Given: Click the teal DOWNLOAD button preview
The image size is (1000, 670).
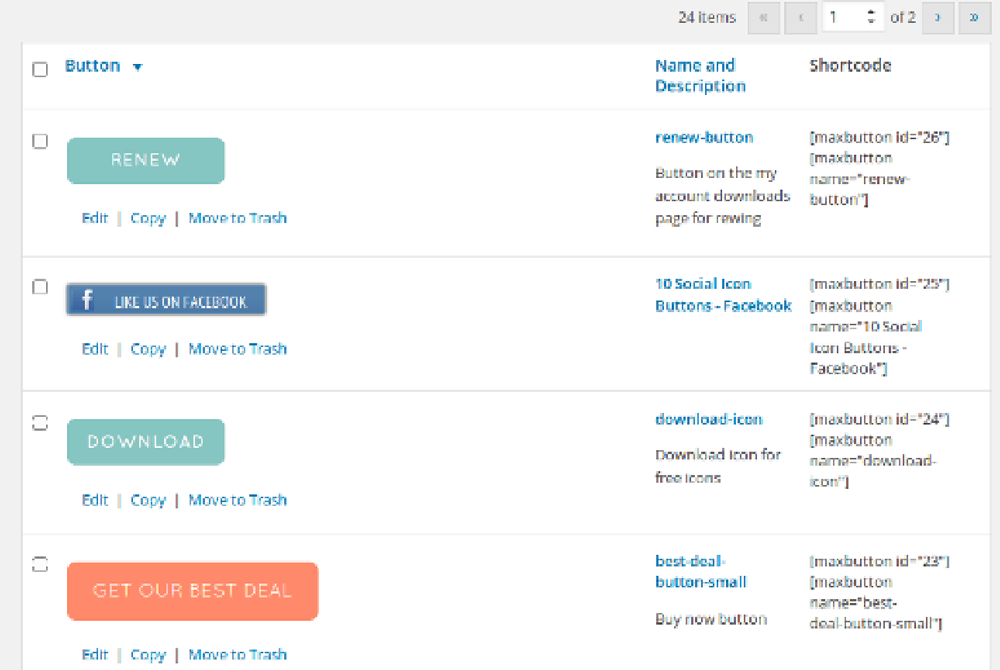Looking at the screenshot, I should coord(146,442).
